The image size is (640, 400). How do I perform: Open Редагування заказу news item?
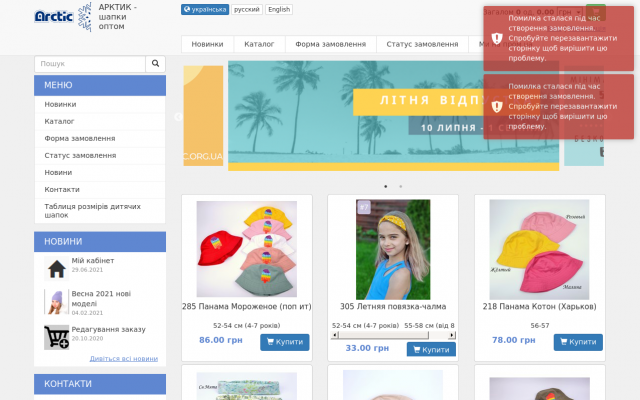coord(109,329)
